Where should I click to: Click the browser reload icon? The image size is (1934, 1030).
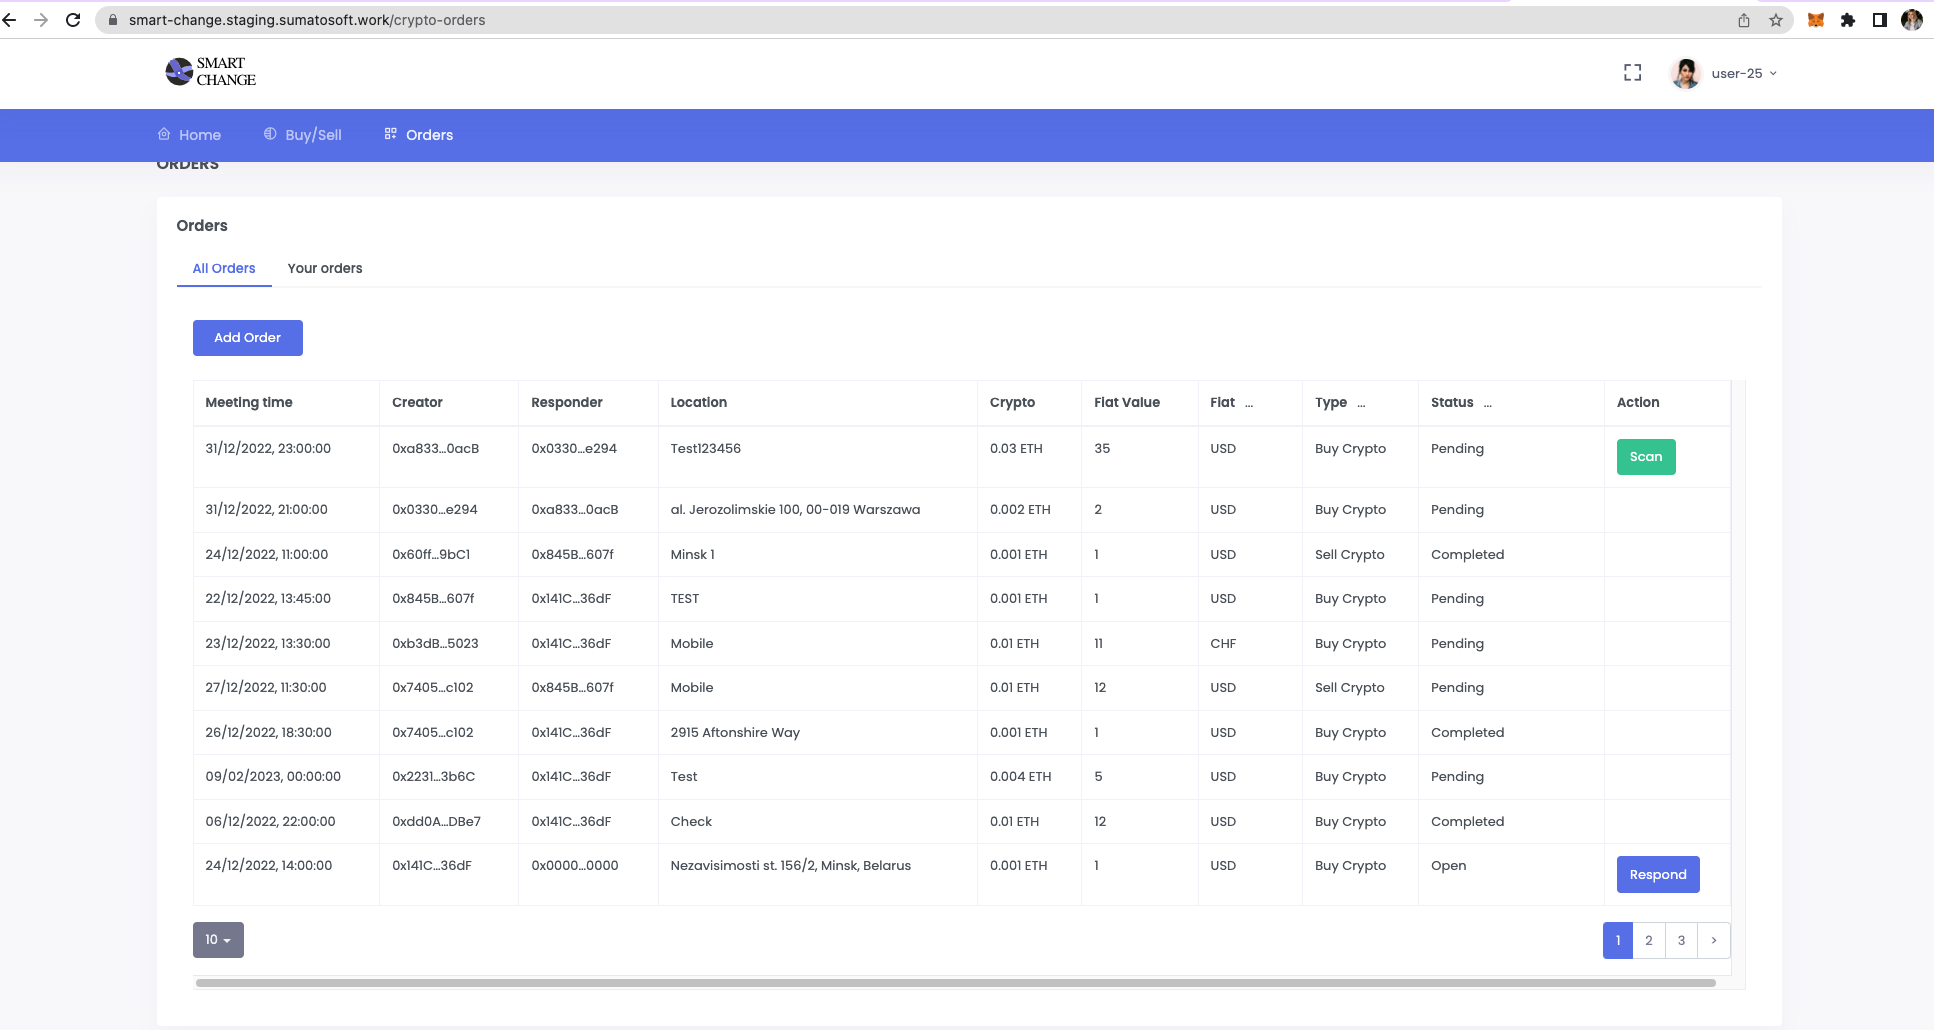pos(73,20)
